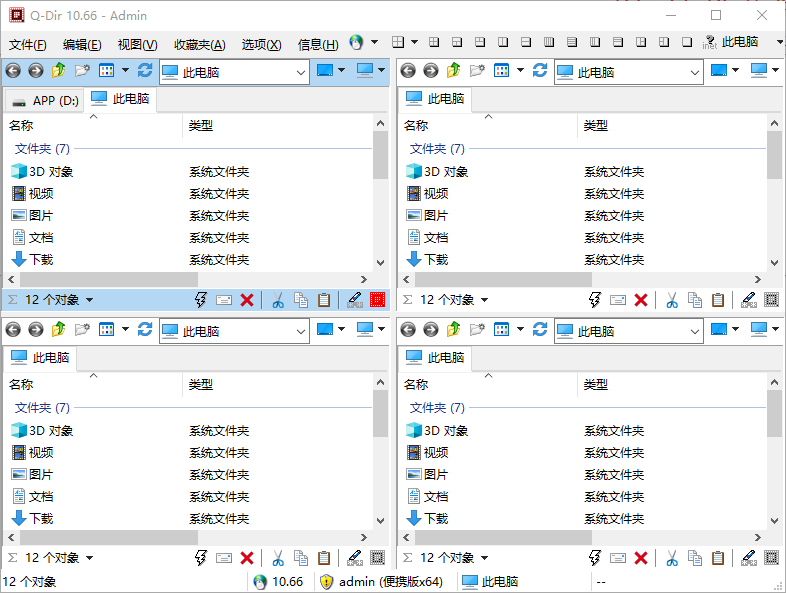Toggle square icon at bottom-right pane status bar
786x593 pixels.
[x=771, y=558]
